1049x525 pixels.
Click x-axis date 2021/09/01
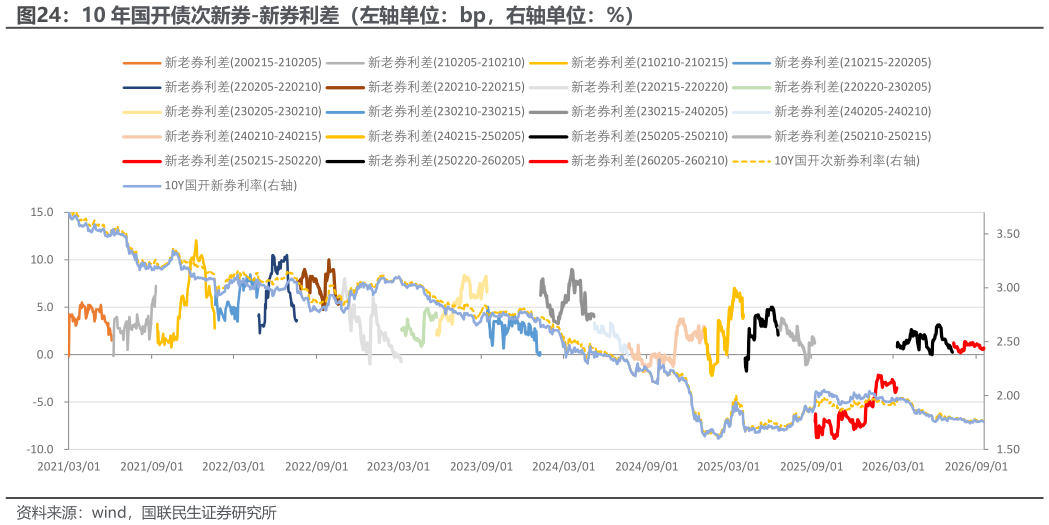pos(151,467)
